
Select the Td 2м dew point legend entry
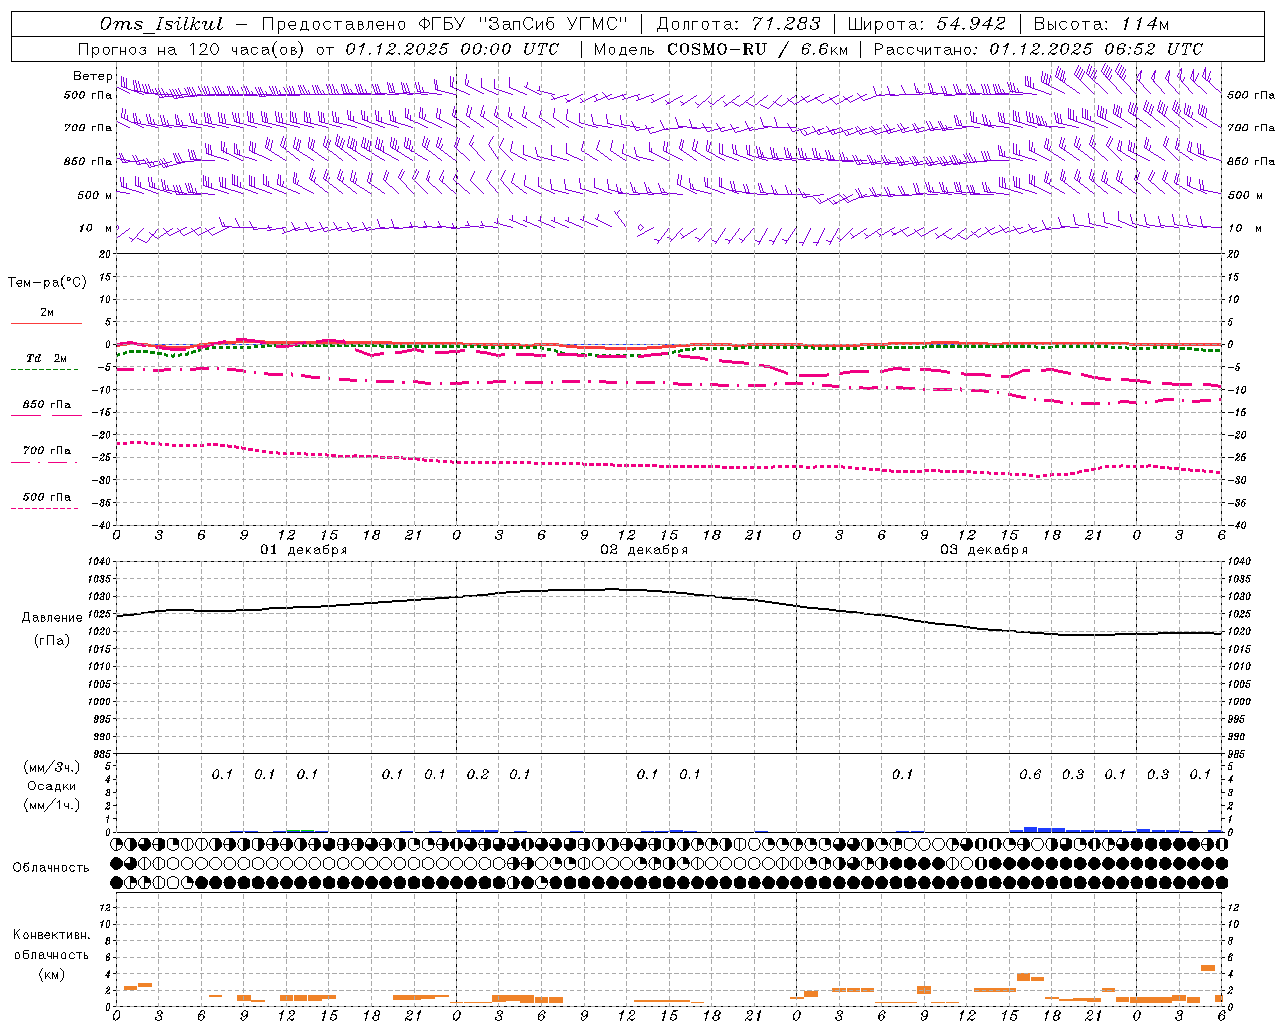pos(47,358)
